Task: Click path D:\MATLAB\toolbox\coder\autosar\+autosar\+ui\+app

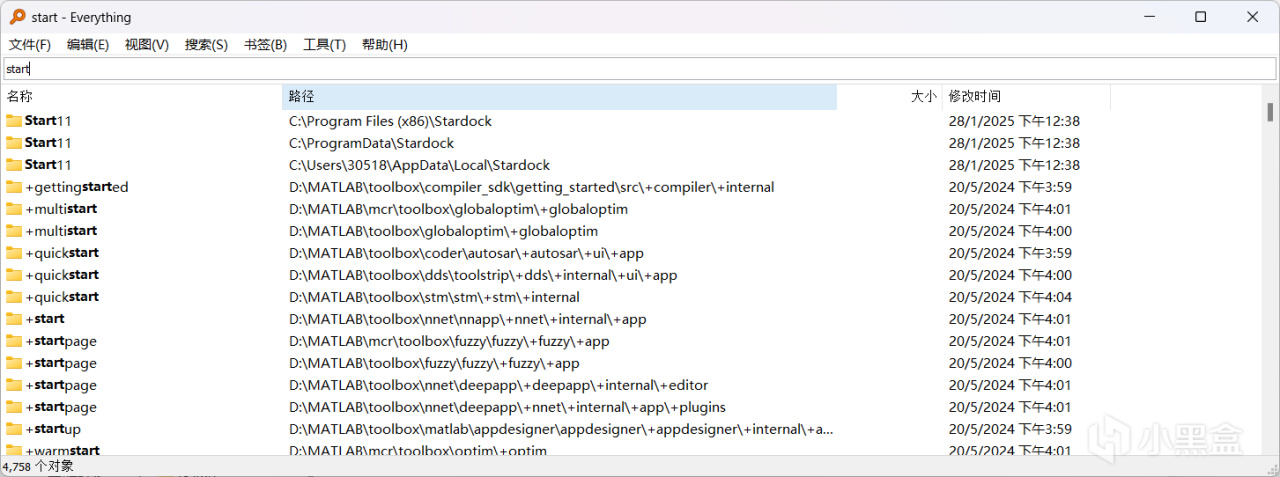Action: pos(466,253)
